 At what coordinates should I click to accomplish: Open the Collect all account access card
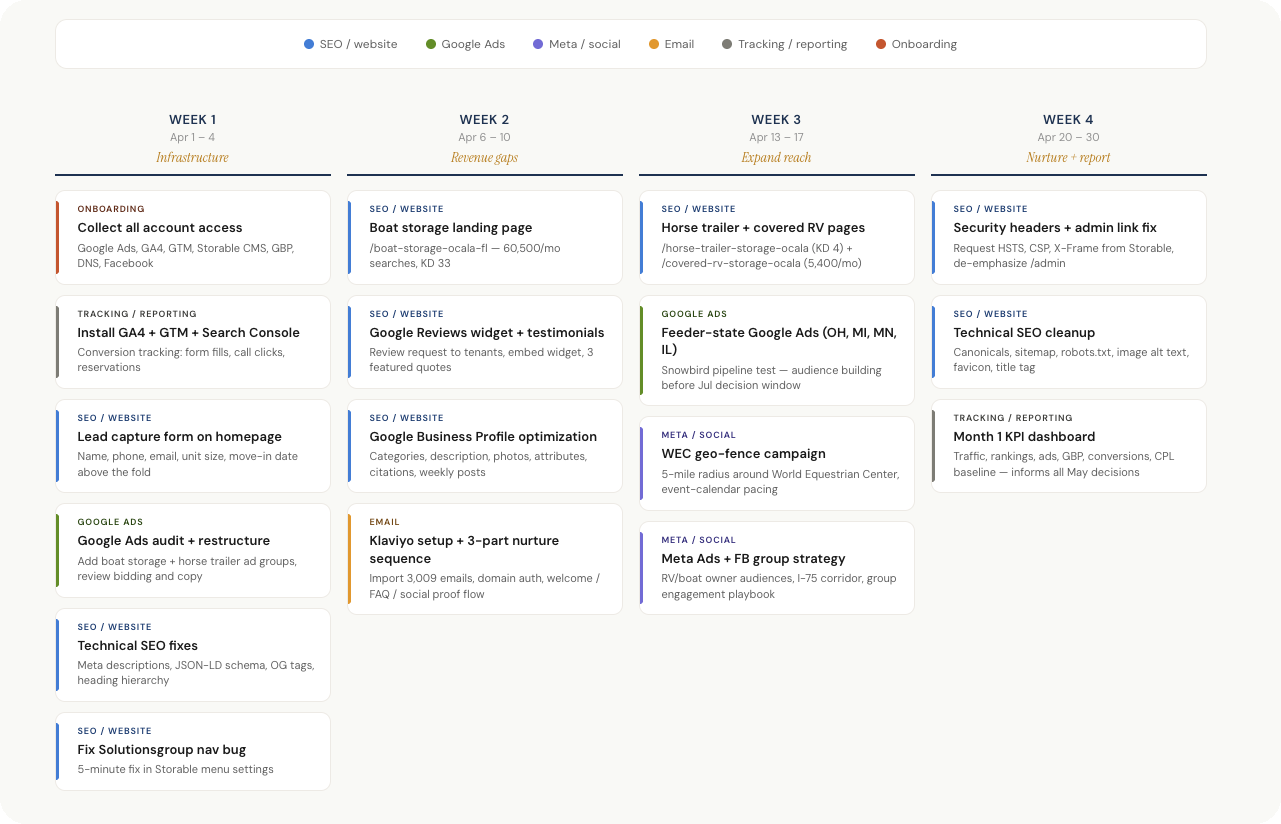193,237
